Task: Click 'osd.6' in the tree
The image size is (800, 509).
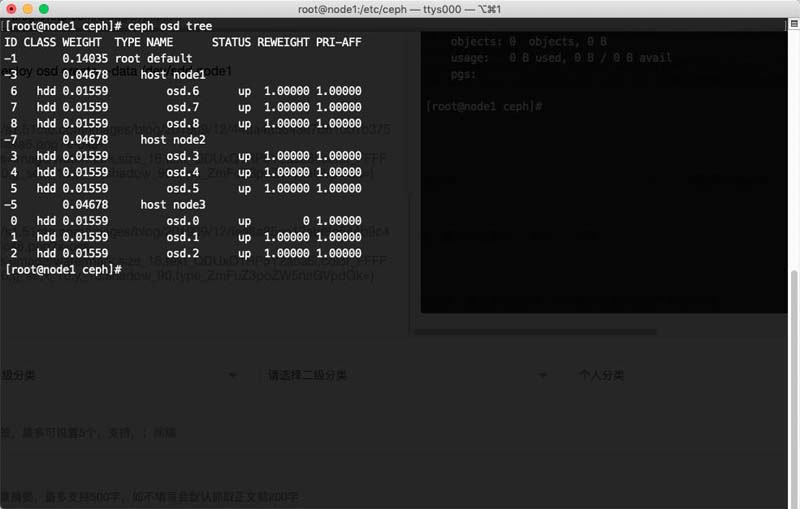Action: coord(183,91)
